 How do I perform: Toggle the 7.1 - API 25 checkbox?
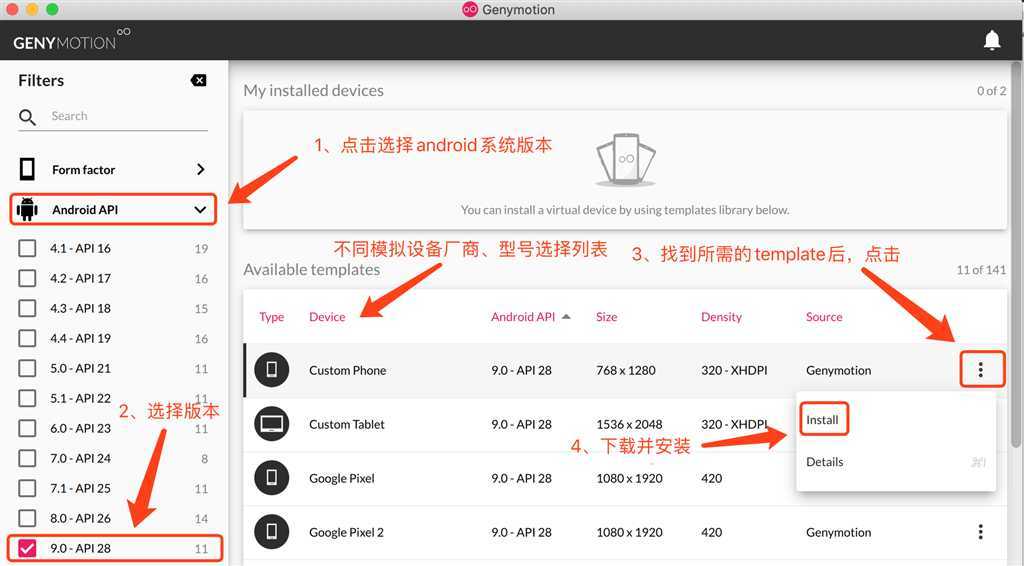click(27, 488)
